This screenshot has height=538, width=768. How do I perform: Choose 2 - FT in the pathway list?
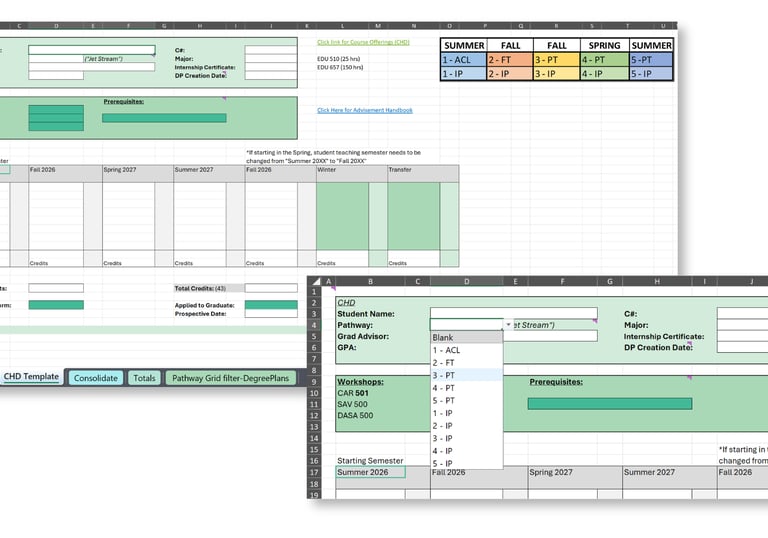[466, 363]
